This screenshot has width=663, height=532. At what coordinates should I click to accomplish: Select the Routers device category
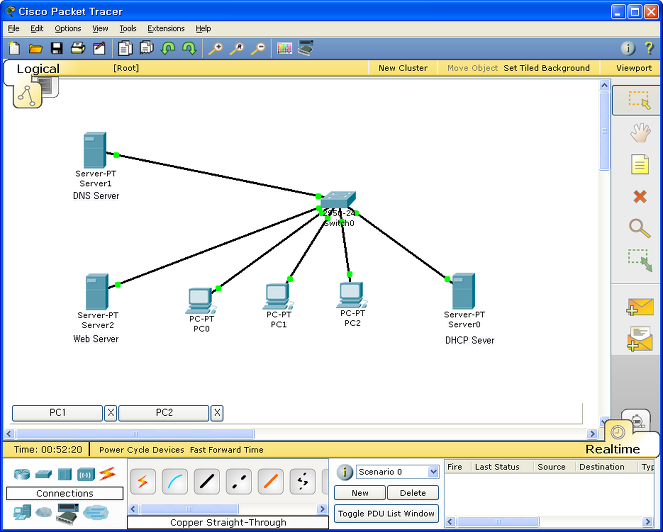[22, 474]
